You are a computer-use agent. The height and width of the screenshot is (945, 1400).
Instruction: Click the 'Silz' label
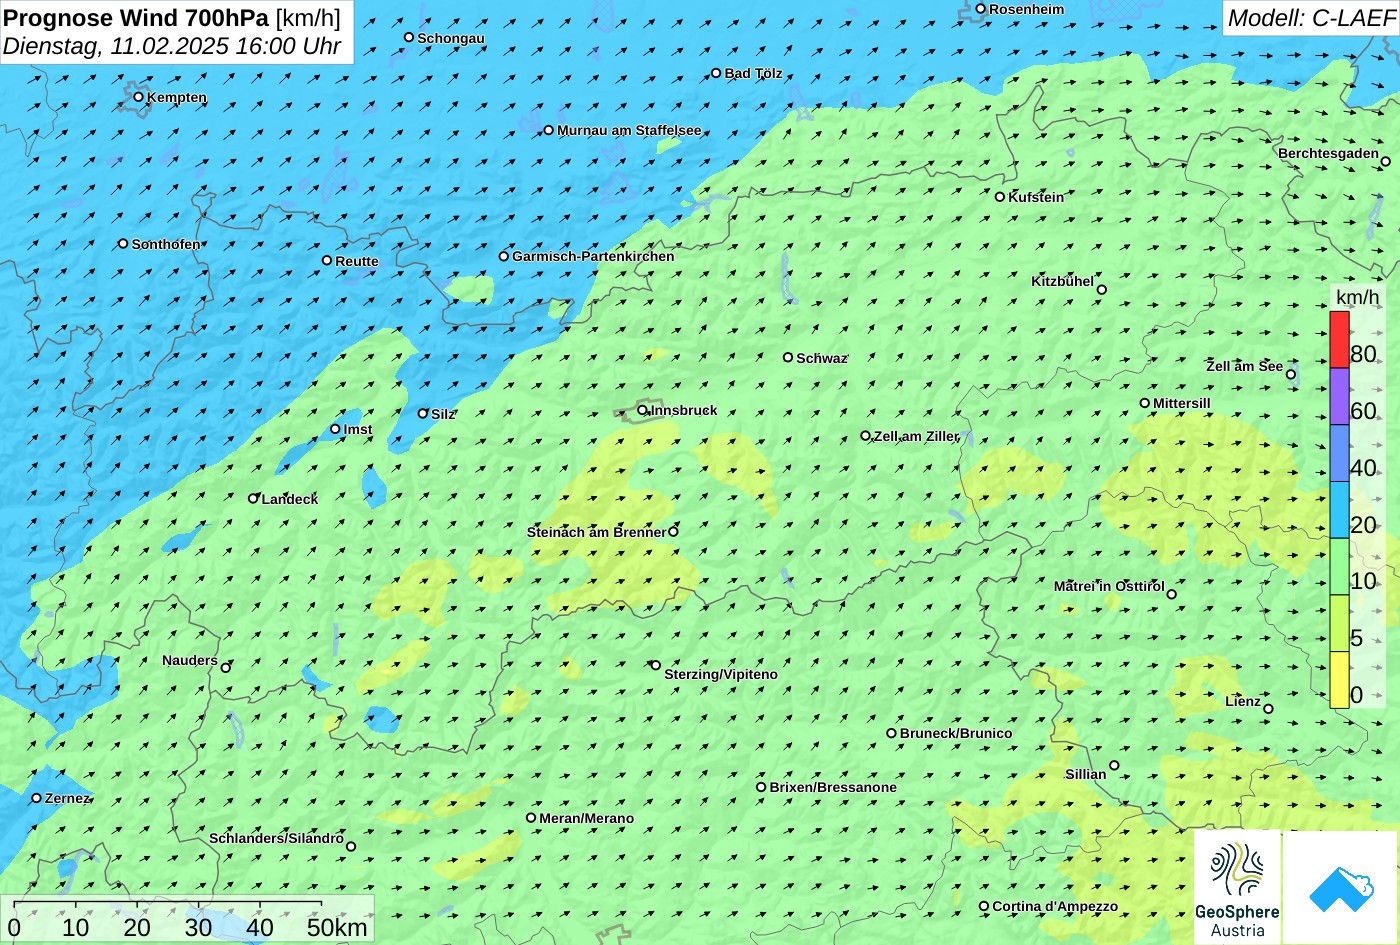tap(443, 414)
